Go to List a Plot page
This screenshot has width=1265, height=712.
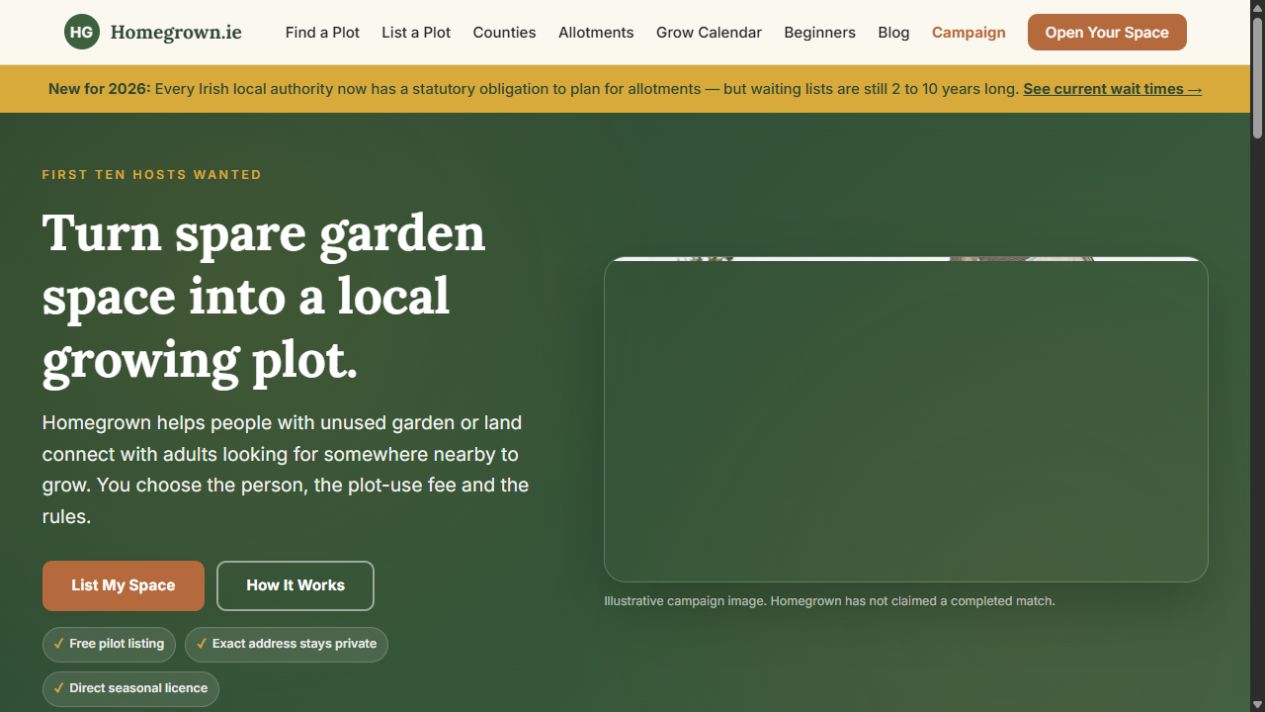click(416, 32)
